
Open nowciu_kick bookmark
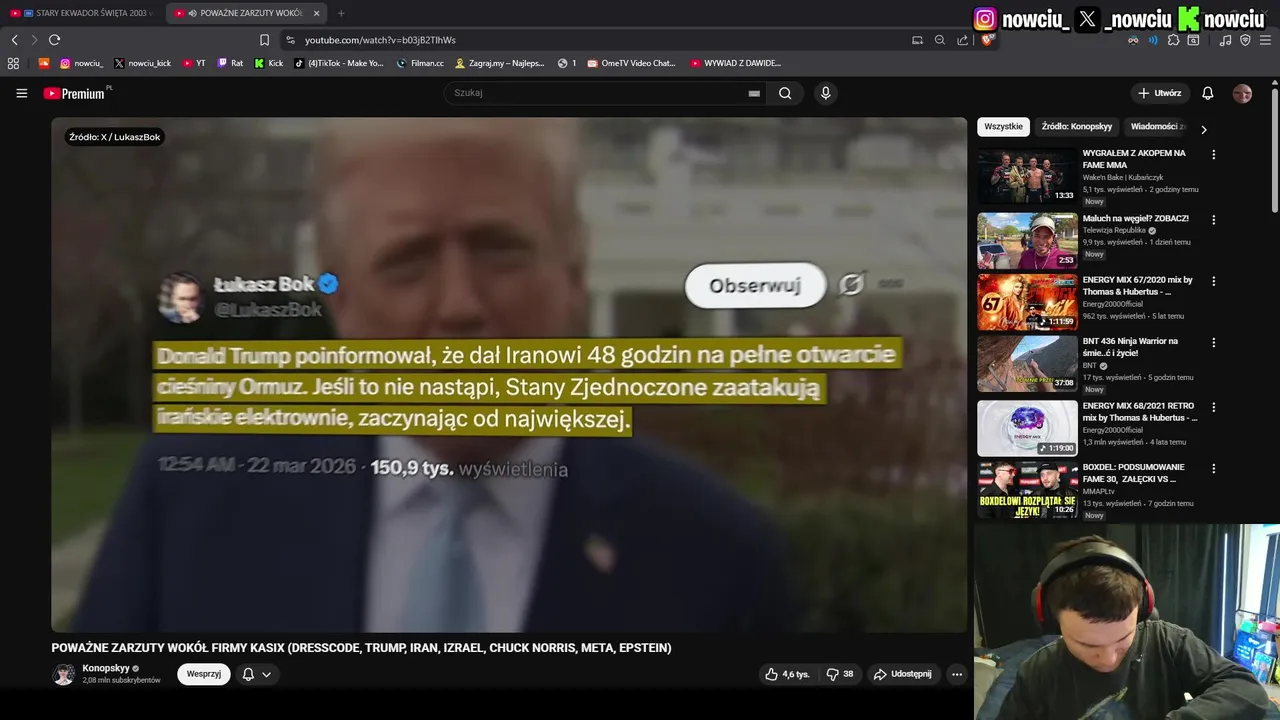[x=142, y=63]
